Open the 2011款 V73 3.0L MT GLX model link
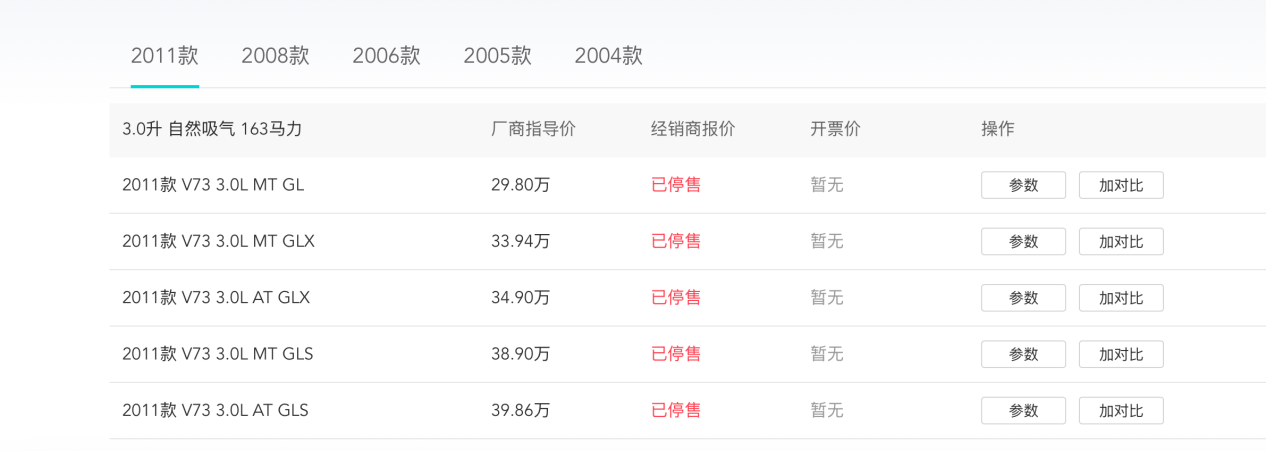1266x451 pixels. click(x=218, y=241)
